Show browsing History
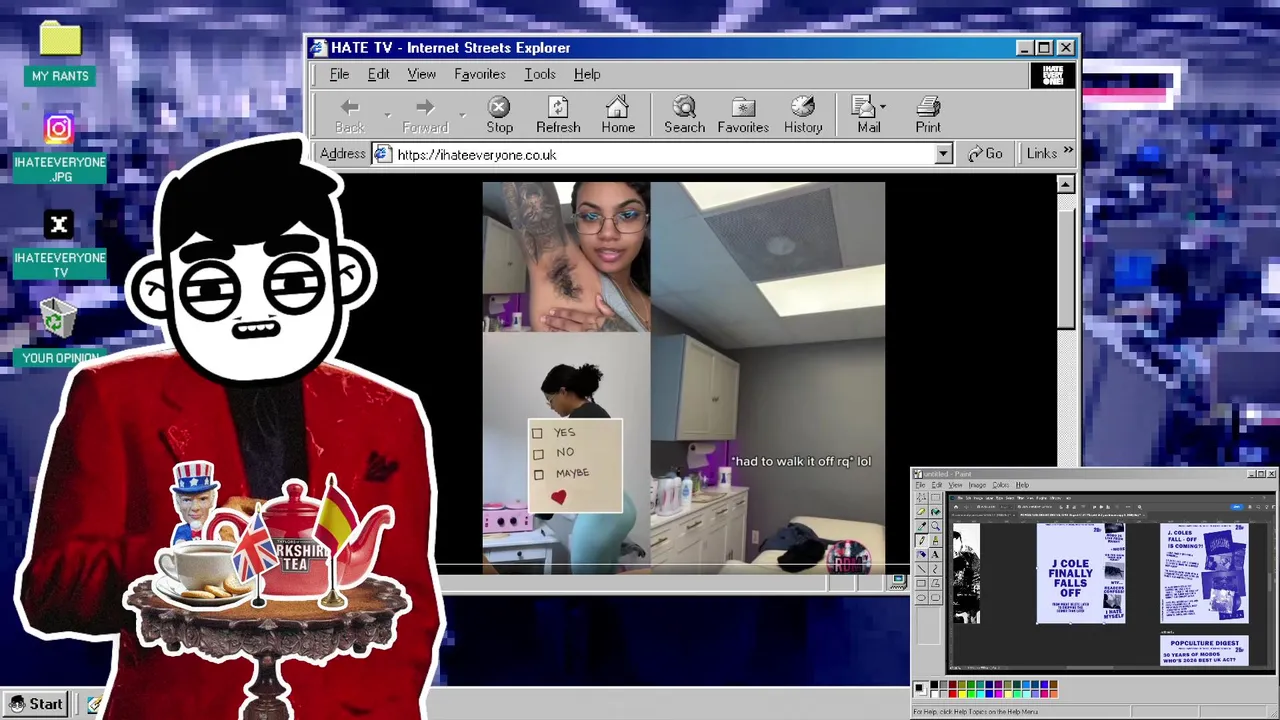The width and height of the screenshot is (1280, 720). [x=803, y=115]
